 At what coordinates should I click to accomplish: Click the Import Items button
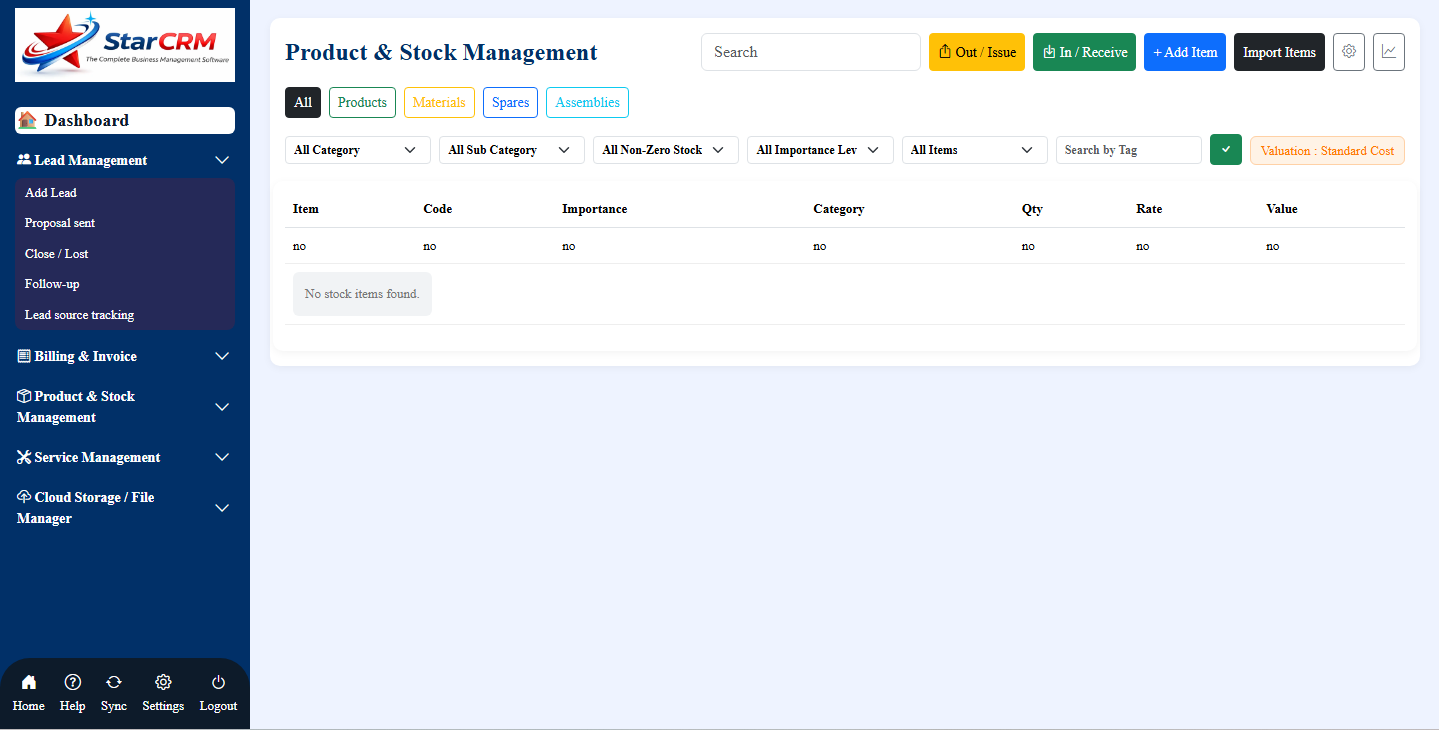(x=1279, y=51)
